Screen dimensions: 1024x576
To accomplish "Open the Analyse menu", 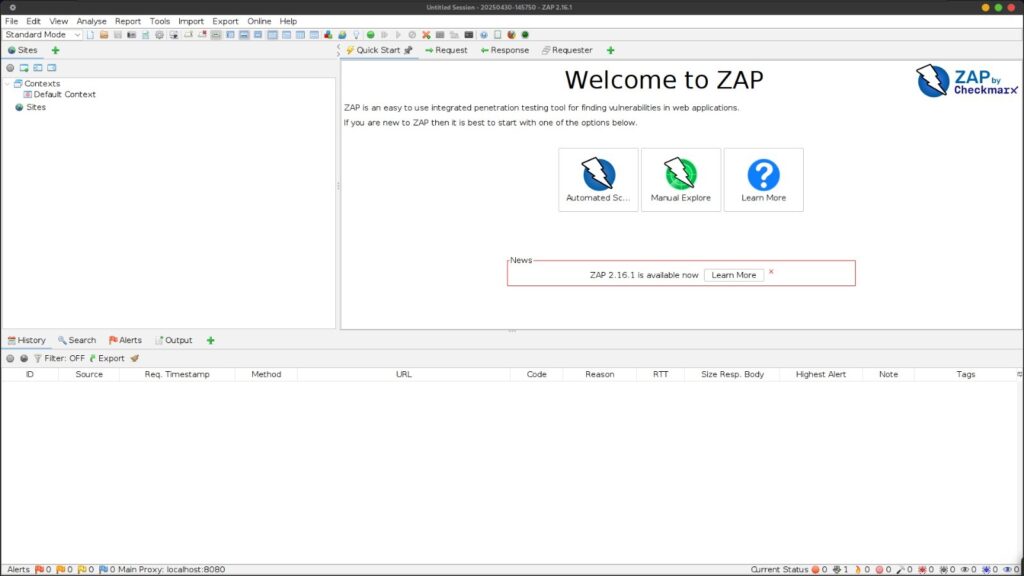I will coord(91,21).
